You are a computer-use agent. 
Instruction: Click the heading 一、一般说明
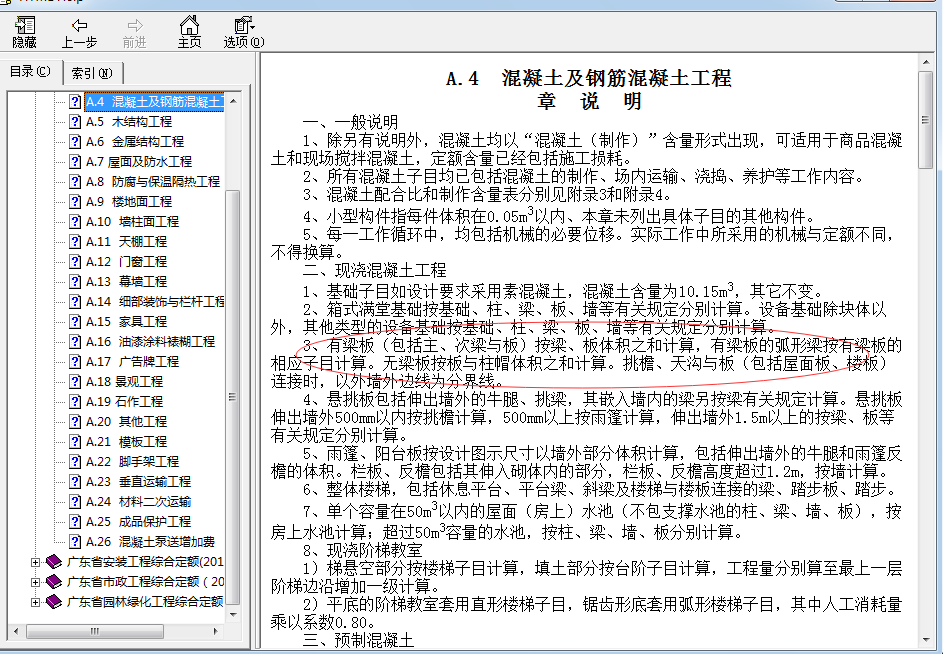click(x=350, y=122)
